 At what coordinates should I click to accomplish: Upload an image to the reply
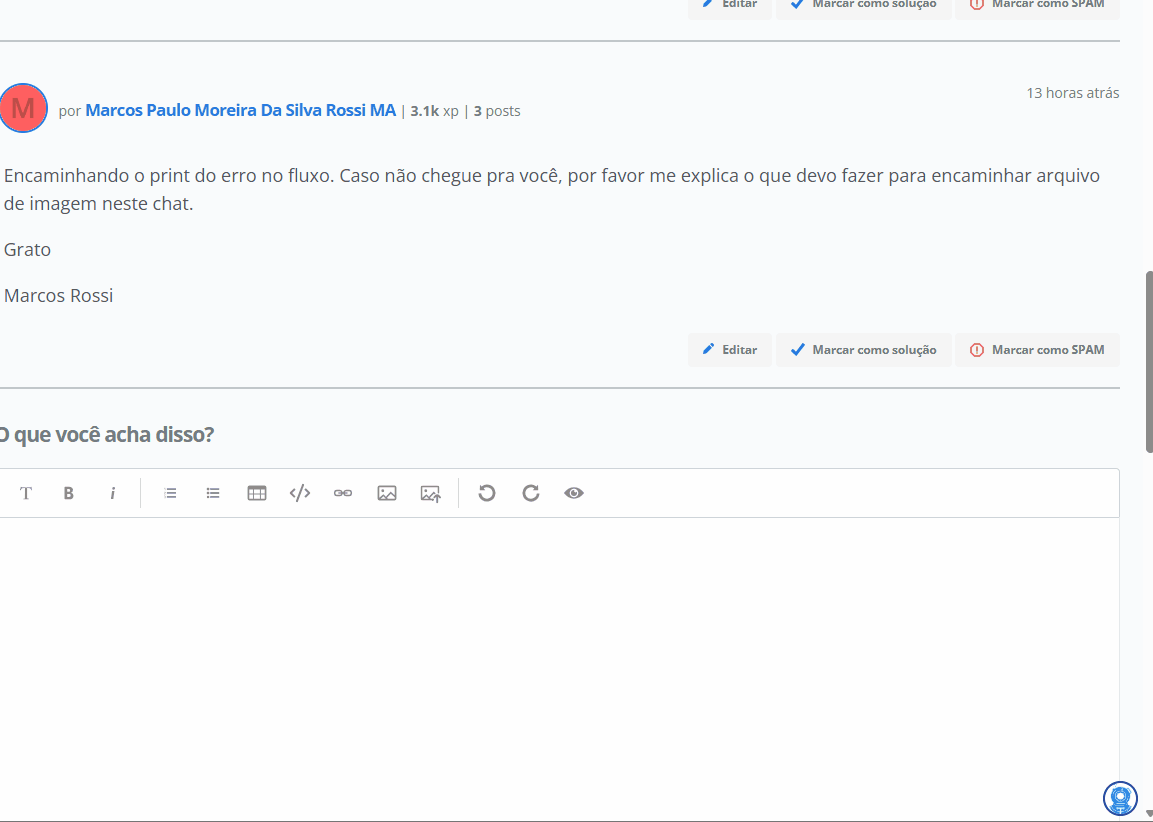(430, 493)
